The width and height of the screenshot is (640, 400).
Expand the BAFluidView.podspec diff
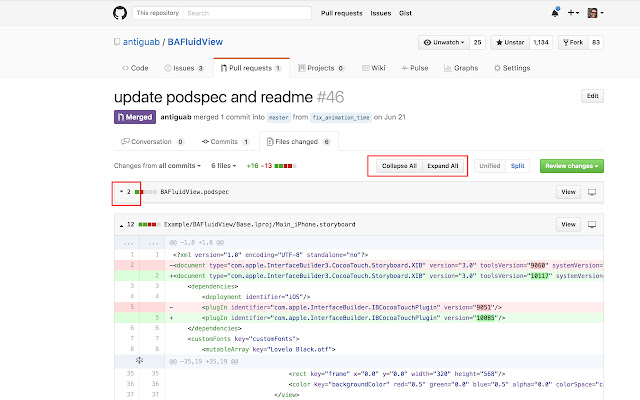click(121, 192)
